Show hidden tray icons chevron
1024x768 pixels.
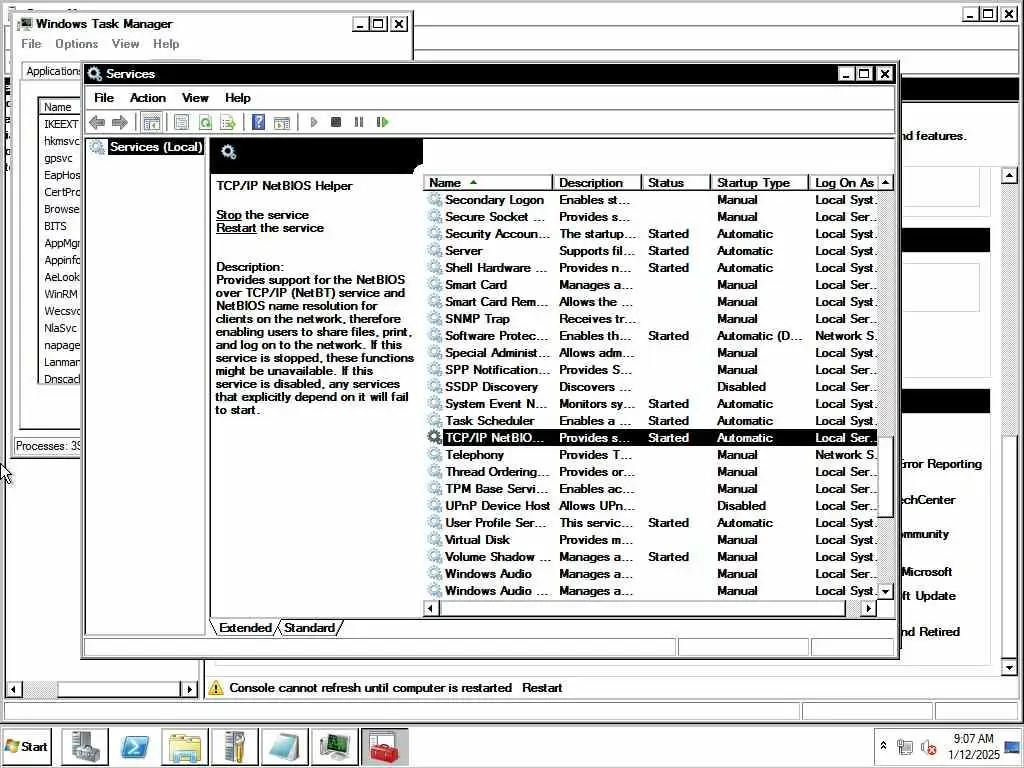pyautogui.click(x=883, y=746)
